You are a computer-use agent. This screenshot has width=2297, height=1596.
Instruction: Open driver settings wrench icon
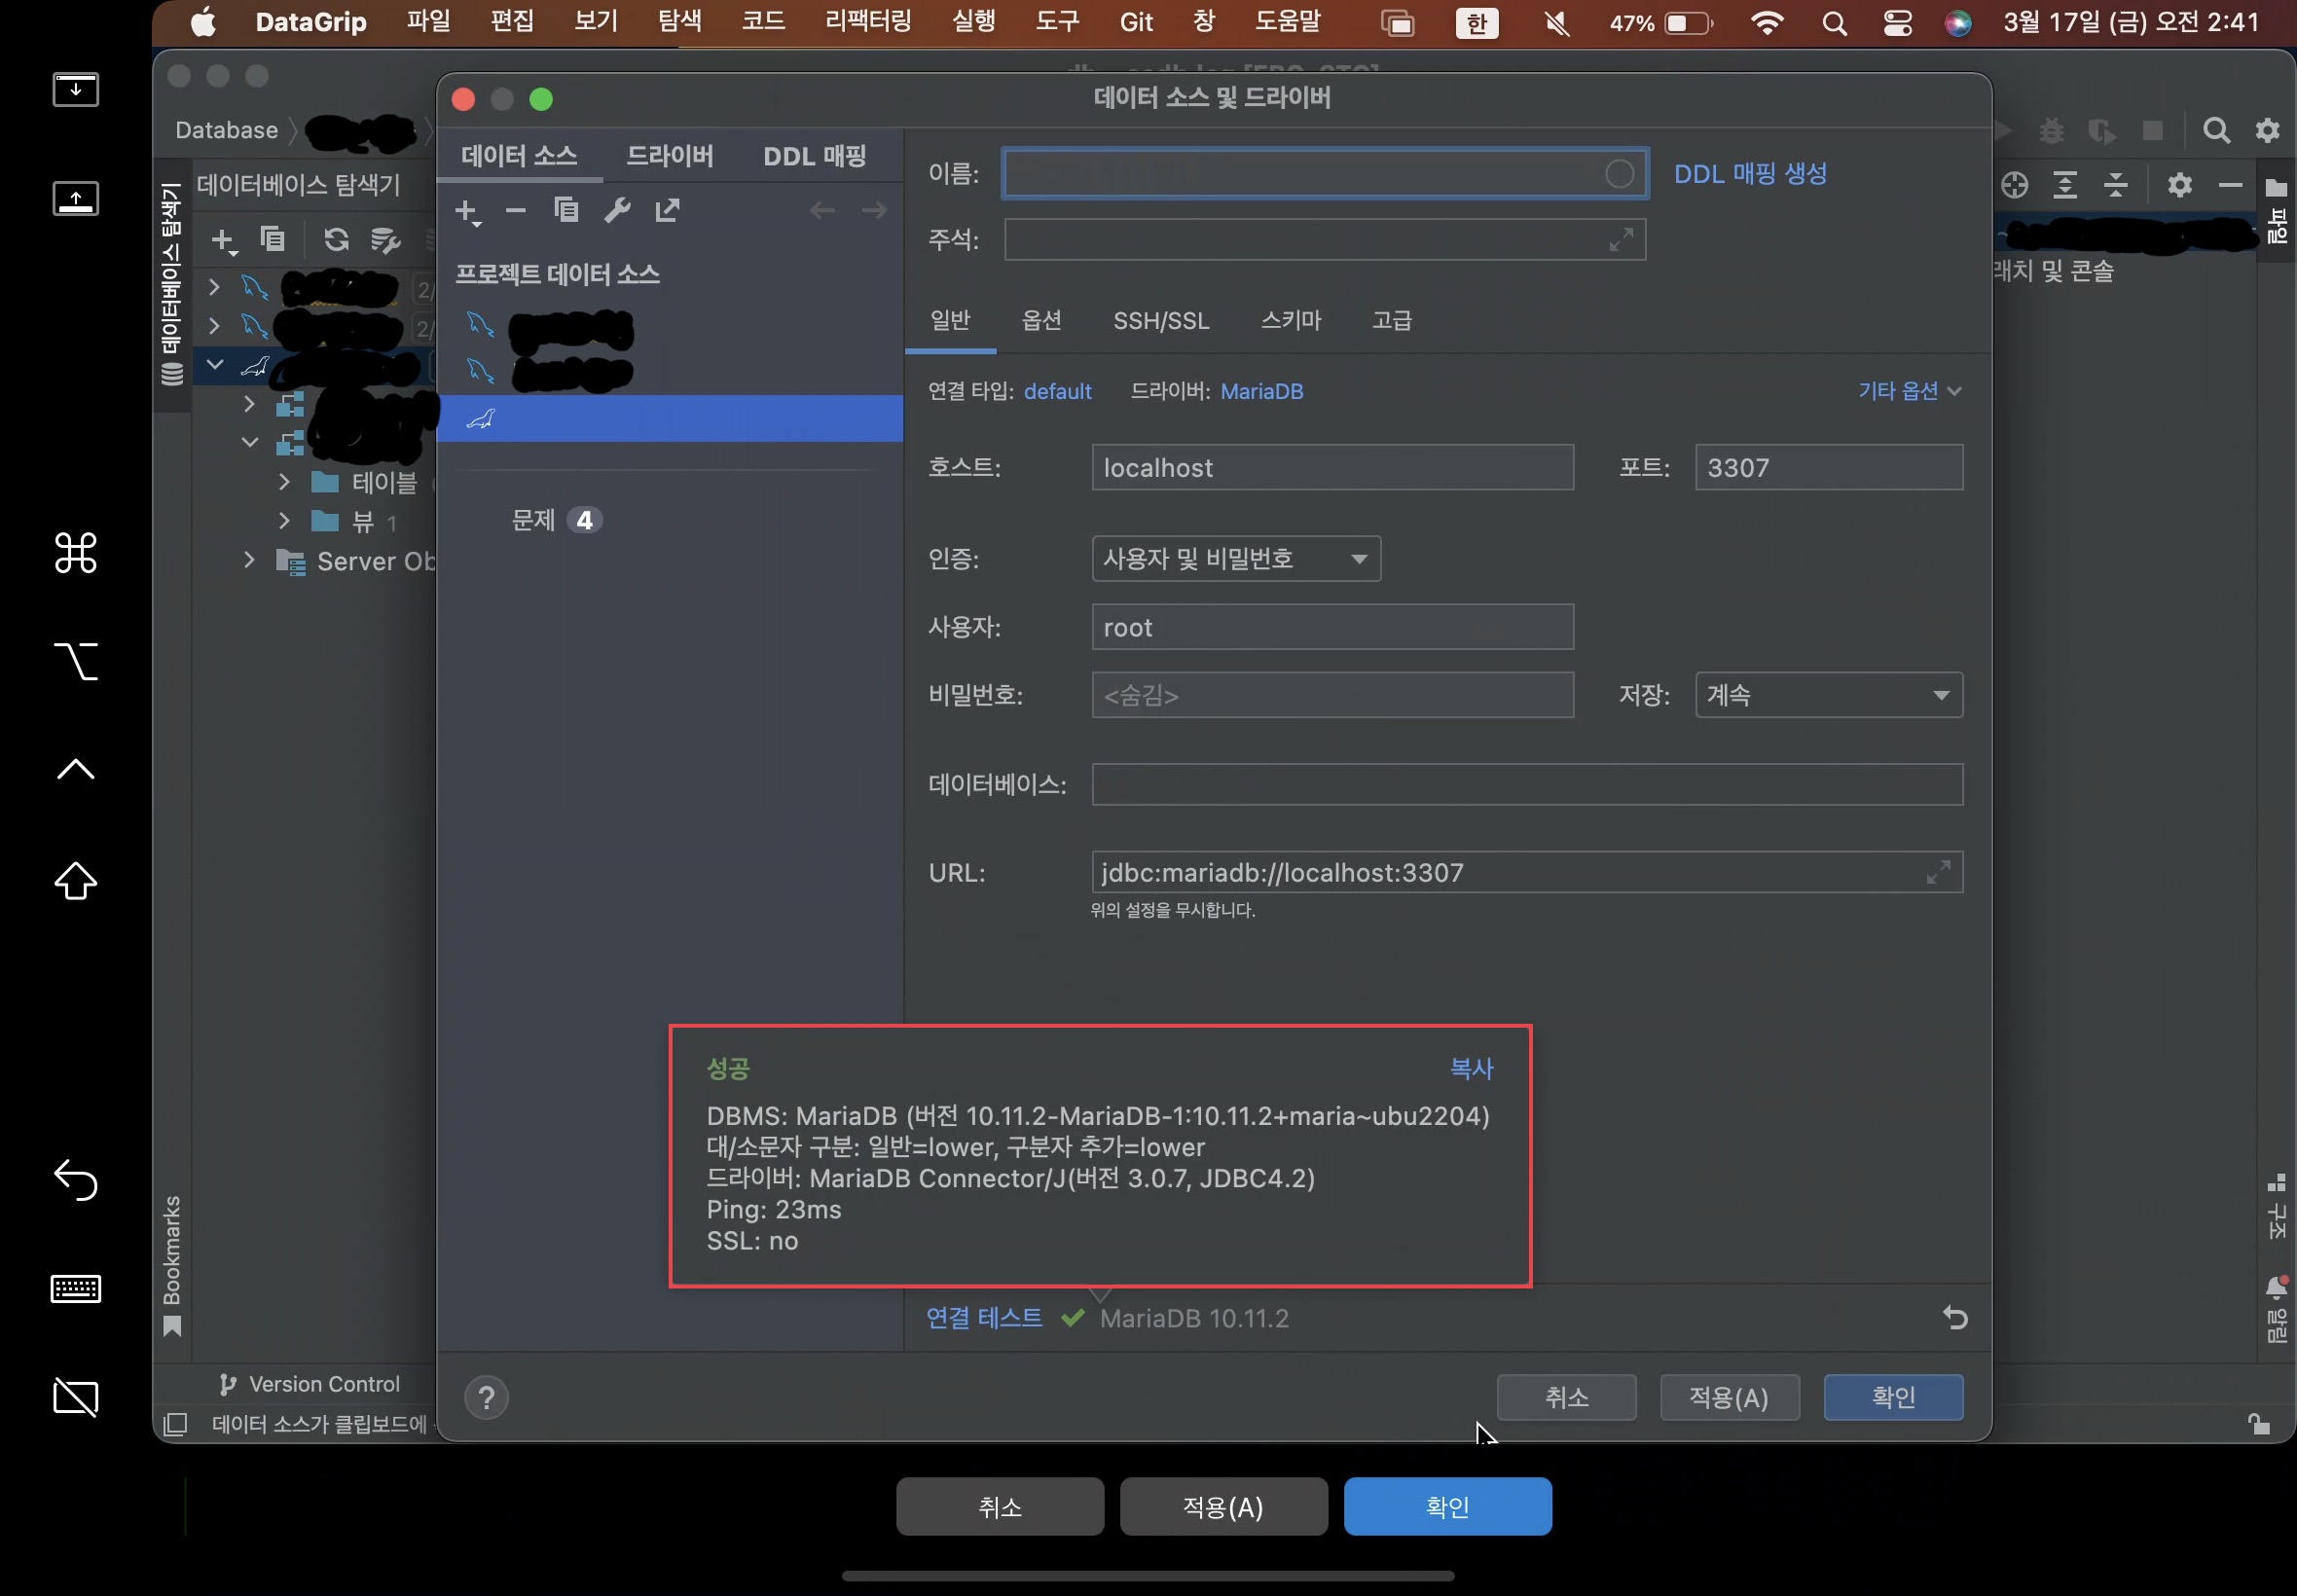617,210
